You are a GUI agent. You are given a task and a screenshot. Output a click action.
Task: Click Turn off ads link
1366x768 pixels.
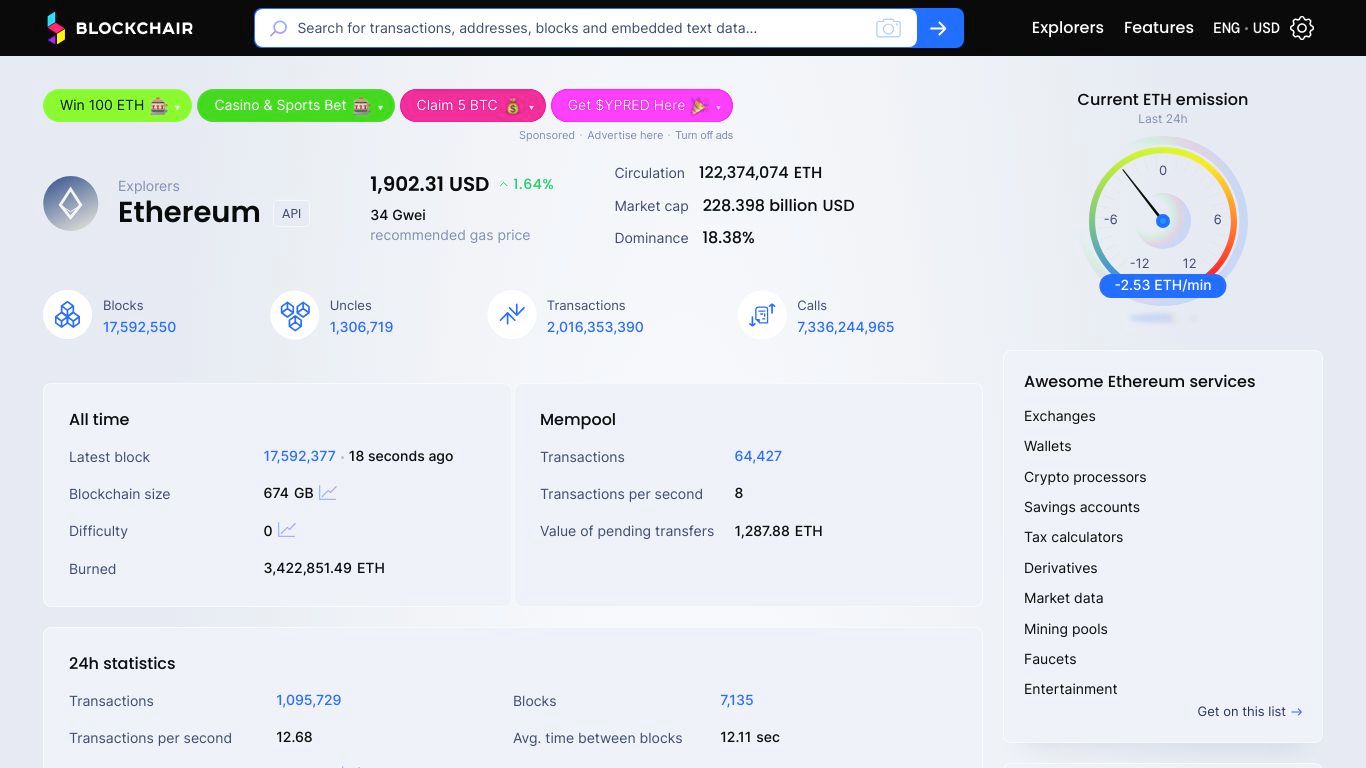pyautogui.click(x=704, y=135)
